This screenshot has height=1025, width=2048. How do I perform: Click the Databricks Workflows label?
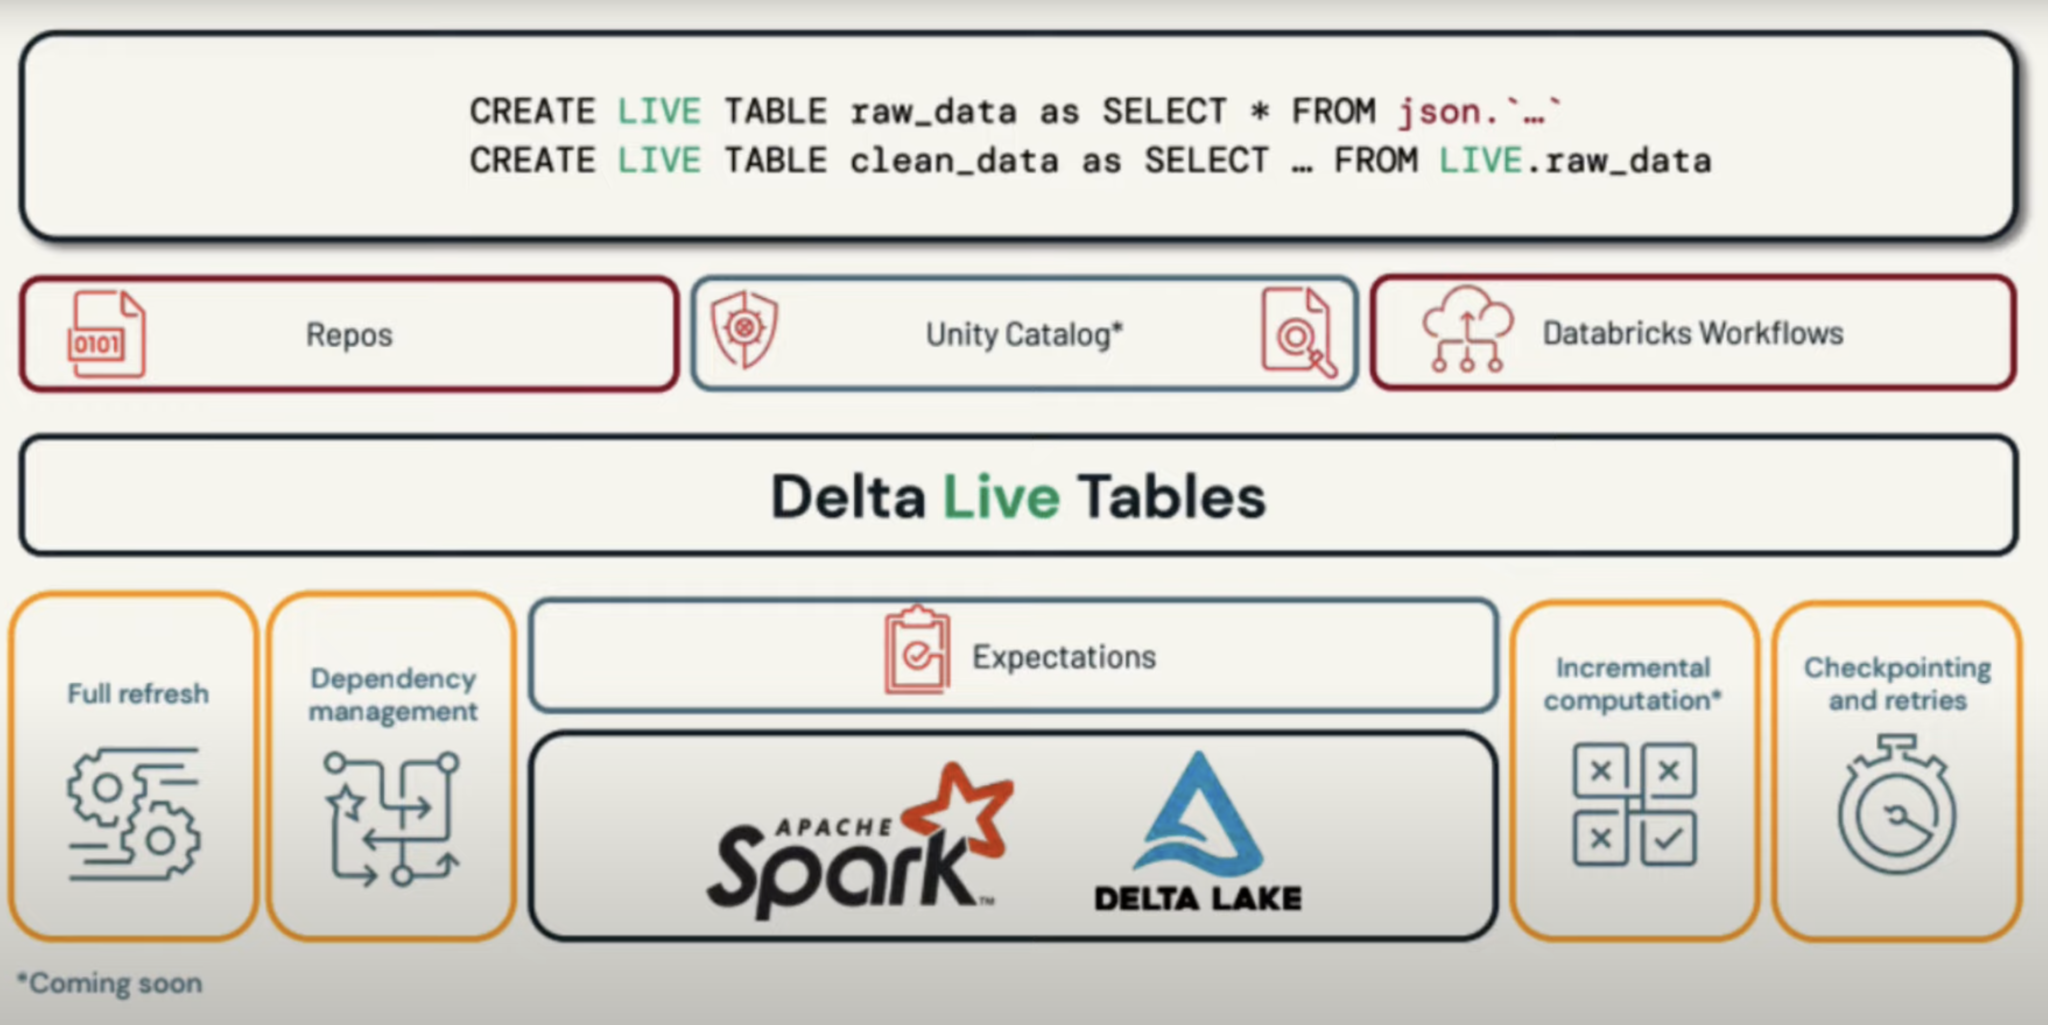click(1692, 333)
